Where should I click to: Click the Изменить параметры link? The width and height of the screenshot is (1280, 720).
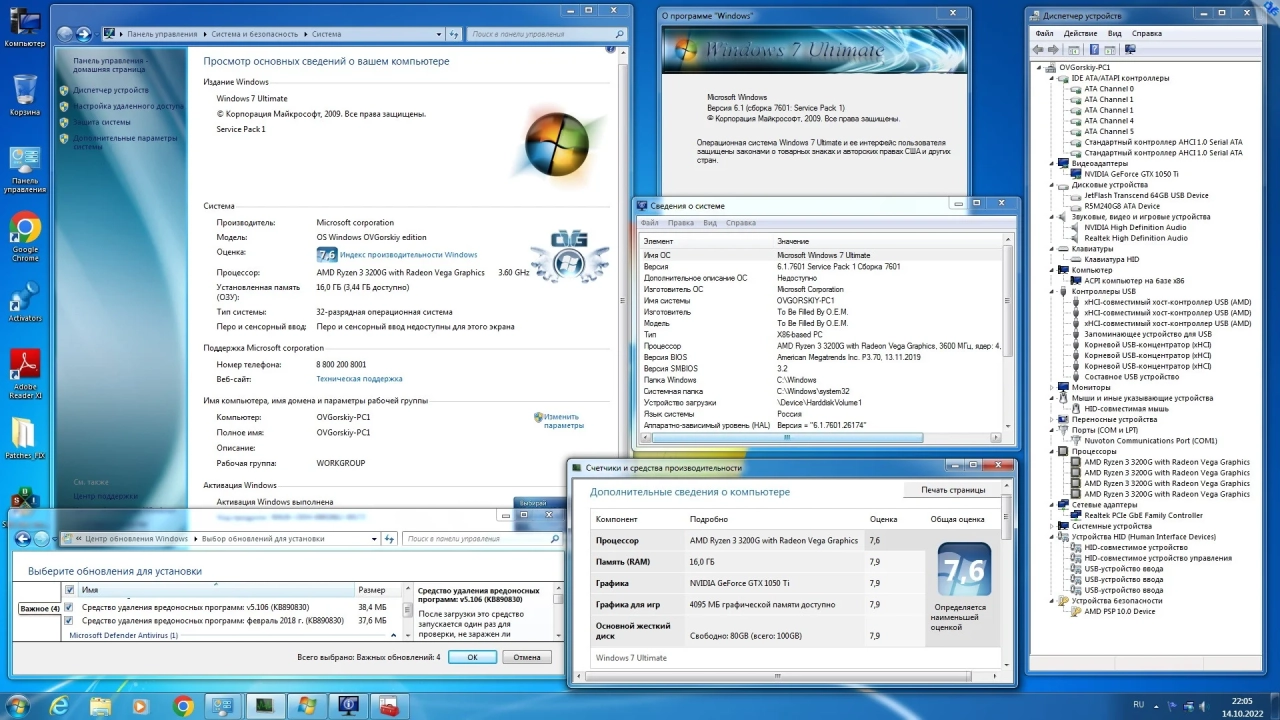(x=563, y=421)
